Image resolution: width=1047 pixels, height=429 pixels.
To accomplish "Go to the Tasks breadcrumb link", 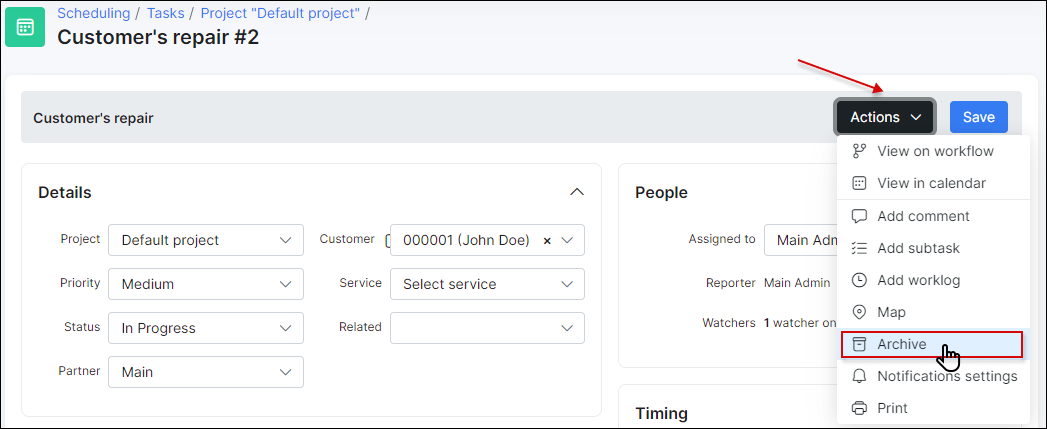I will tap(166, 13).
